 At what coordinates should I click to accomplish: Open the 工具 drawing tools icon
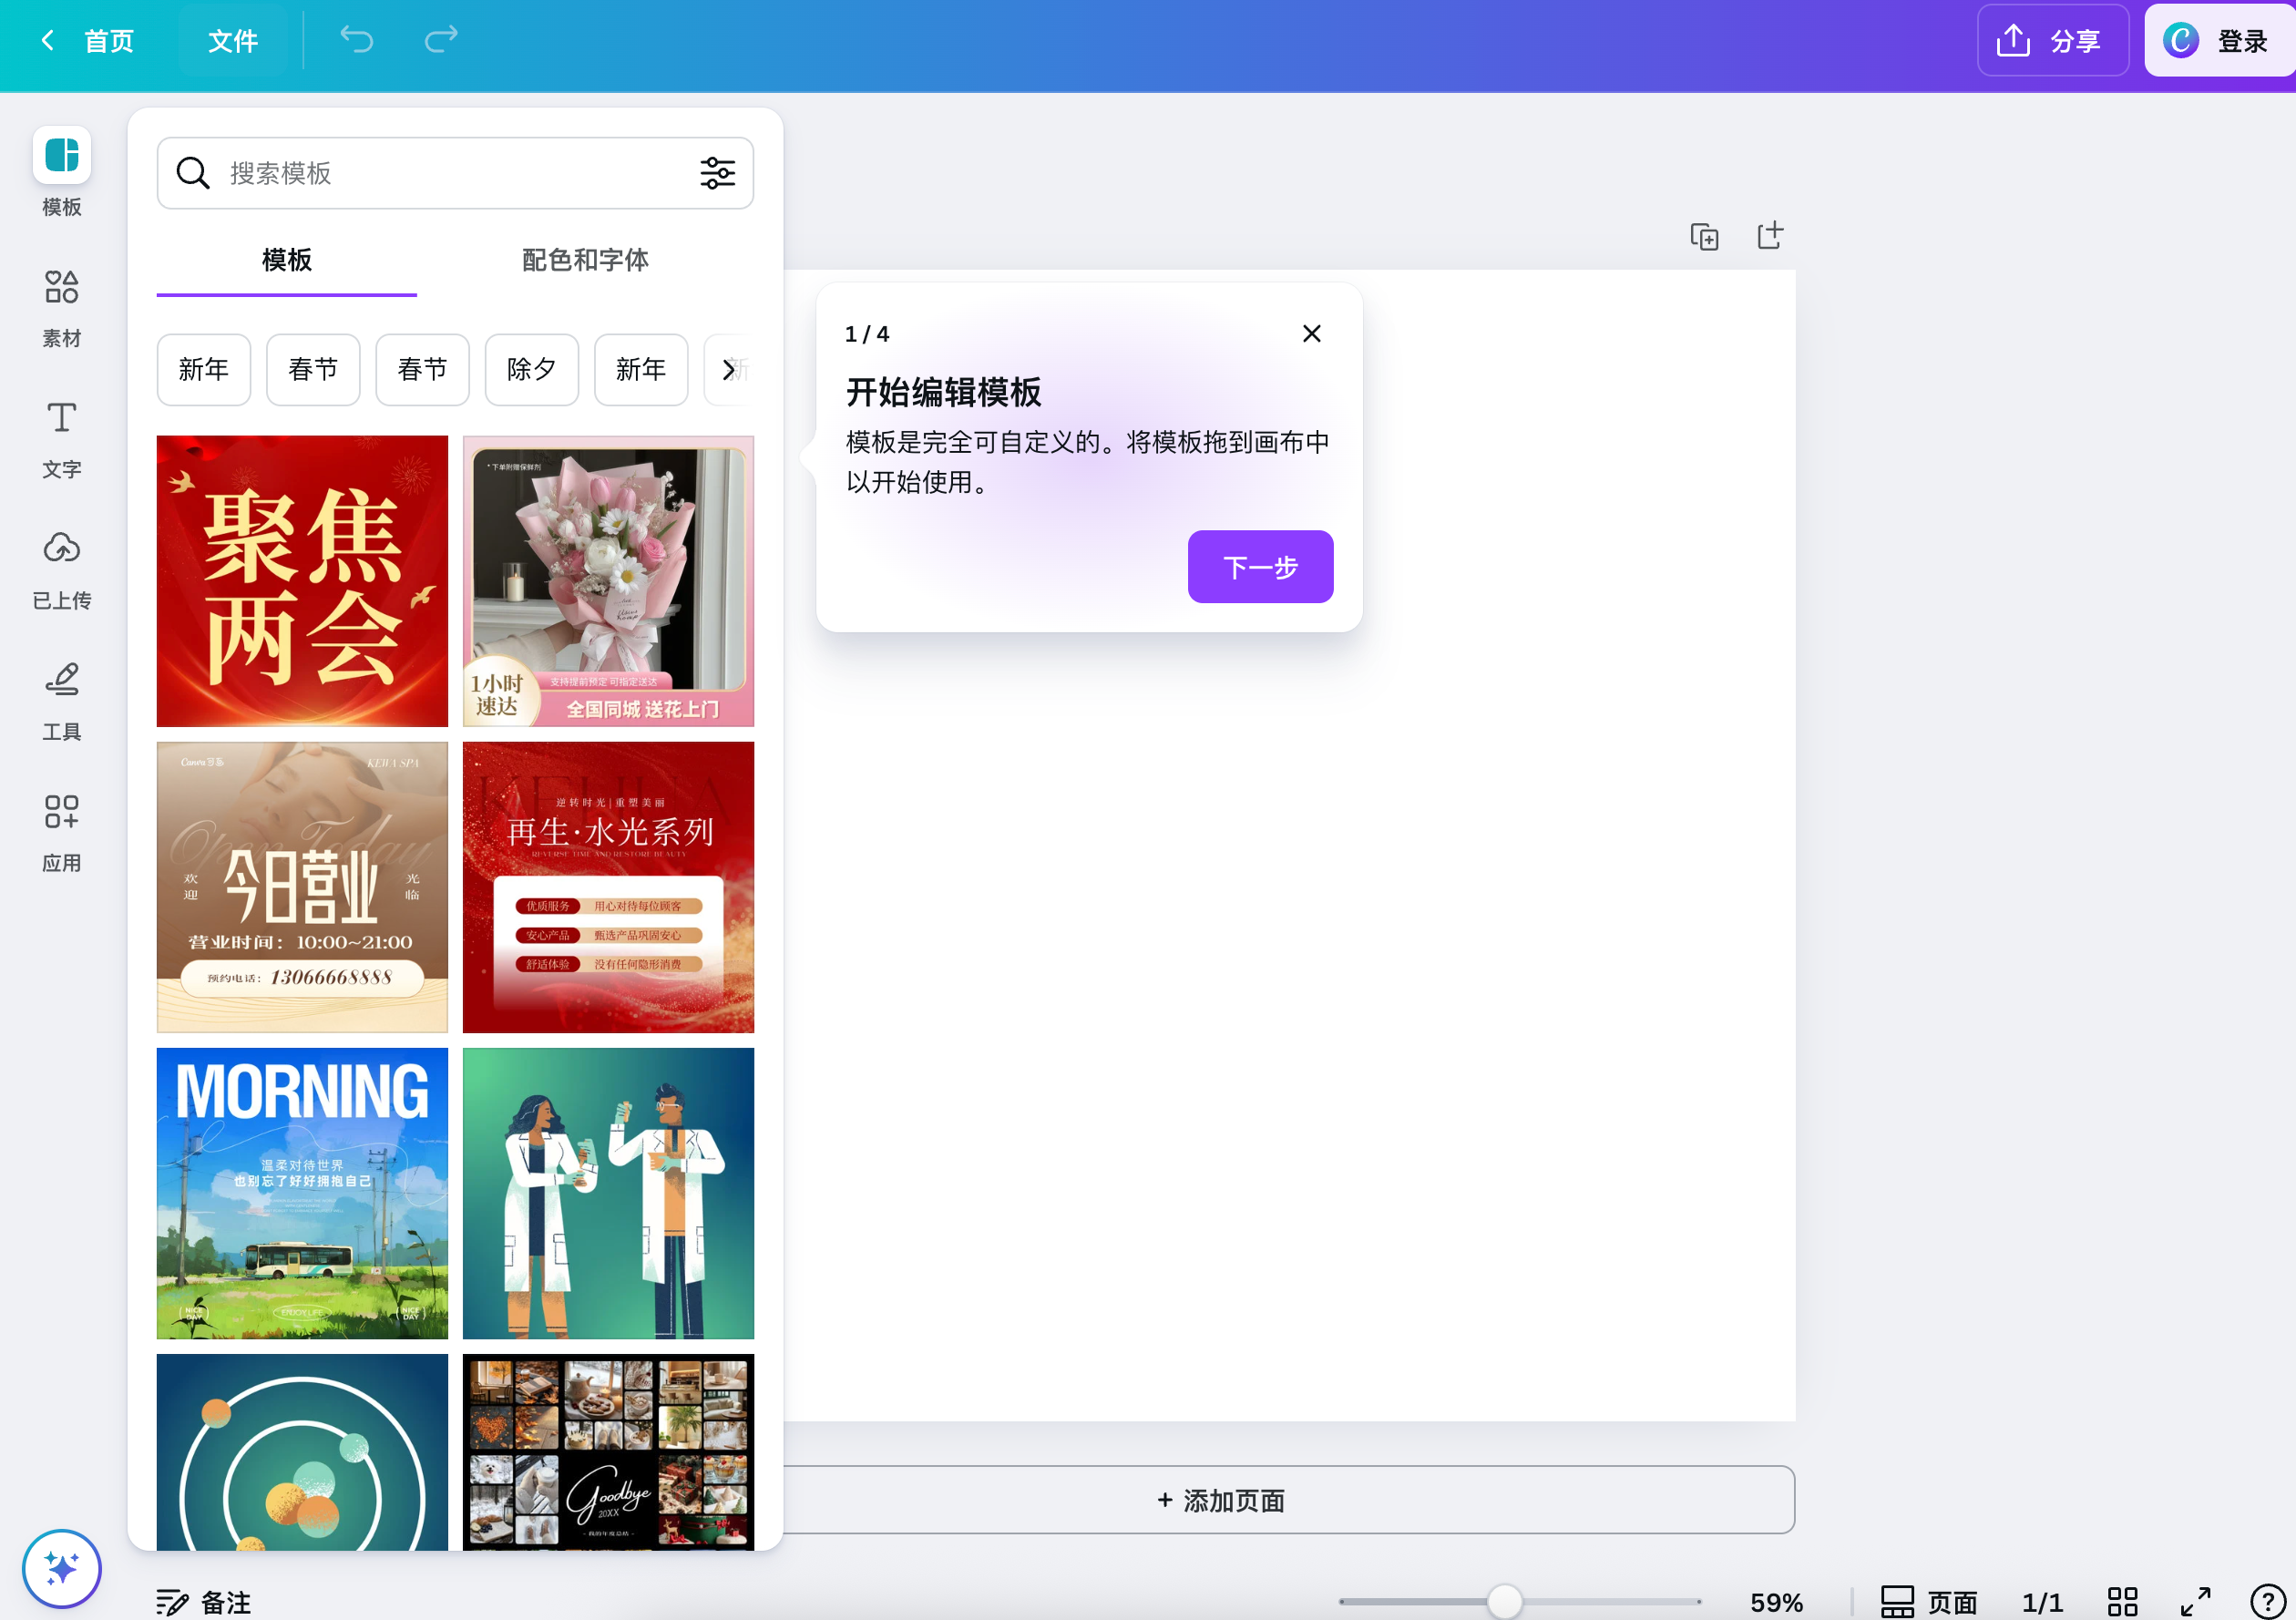tap(61, 680)
